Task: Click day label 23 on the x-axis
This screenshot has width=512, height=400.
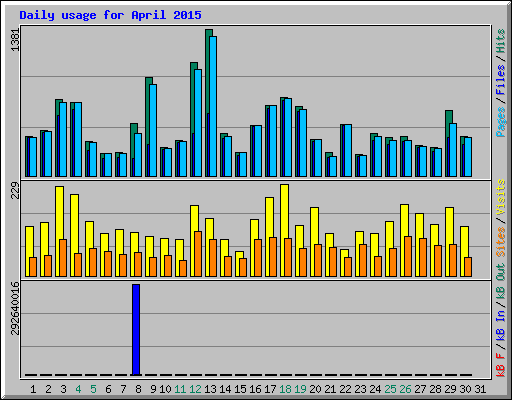Action: [x=360, y=389]
